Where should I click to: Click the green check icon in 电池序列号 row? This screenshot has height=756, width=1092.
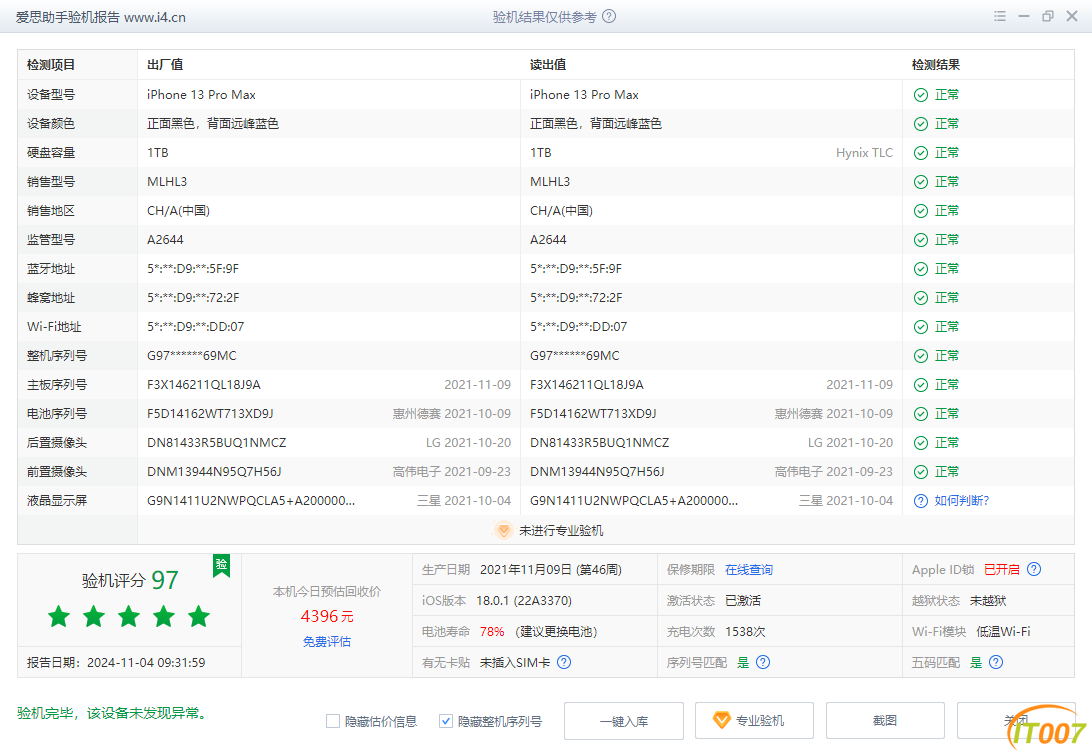coord(921,414)
